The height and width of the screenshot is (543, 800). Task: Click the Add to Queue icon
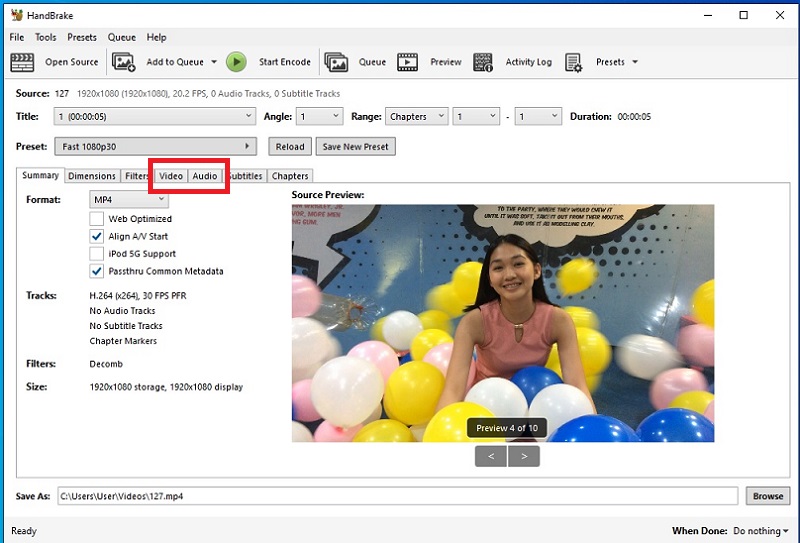coord(124,62)
